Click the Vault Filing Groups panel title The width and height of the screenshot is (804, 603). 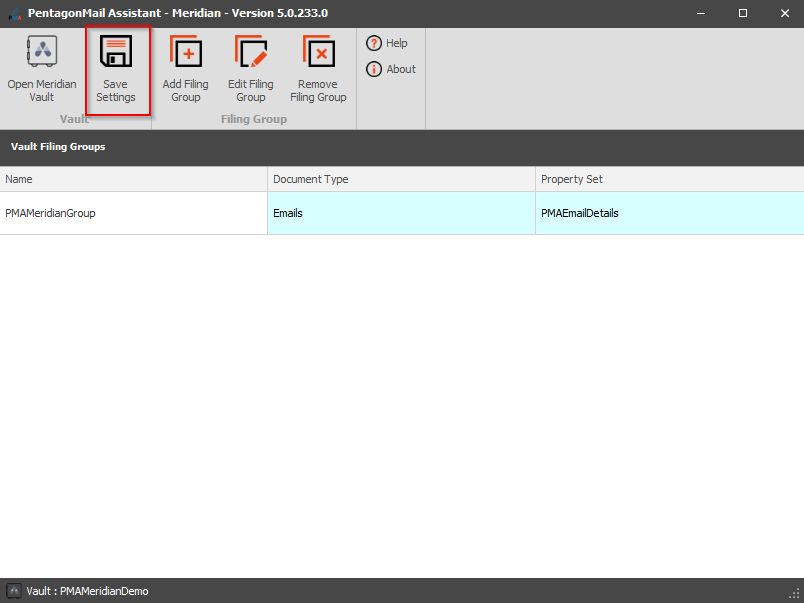point(58,147)
